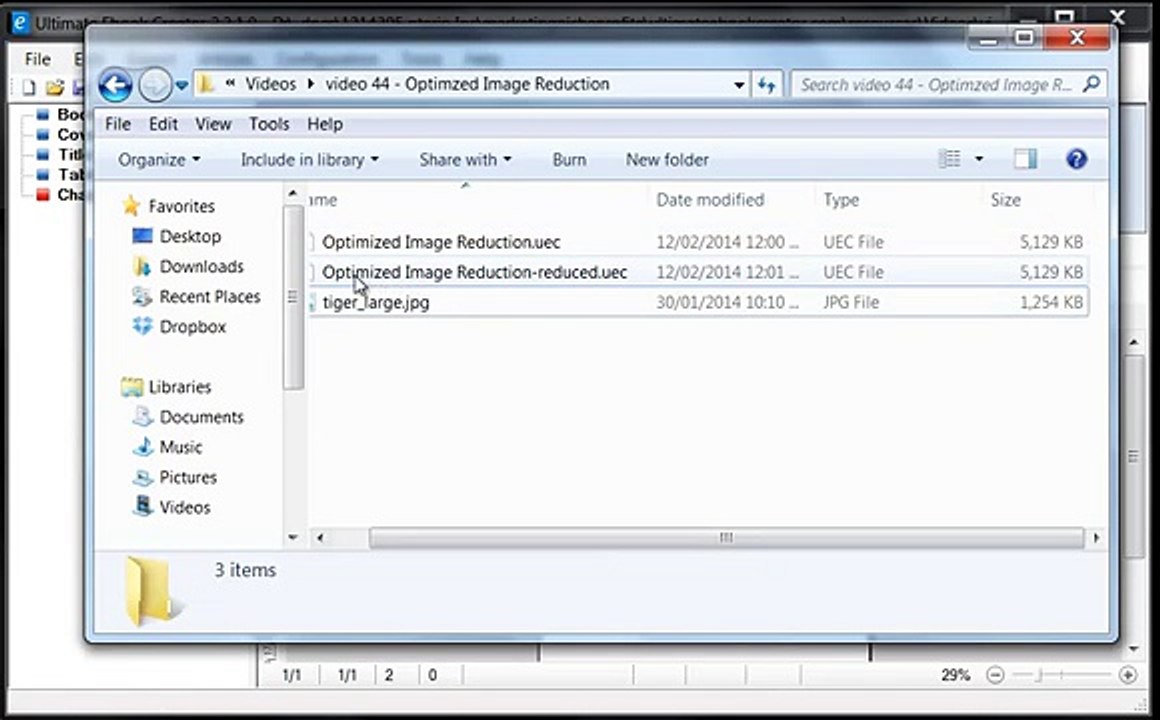This screenshot has height=720, width=1160.
Task: Open the Share with dropdown
Action: (x=465, y=159)
